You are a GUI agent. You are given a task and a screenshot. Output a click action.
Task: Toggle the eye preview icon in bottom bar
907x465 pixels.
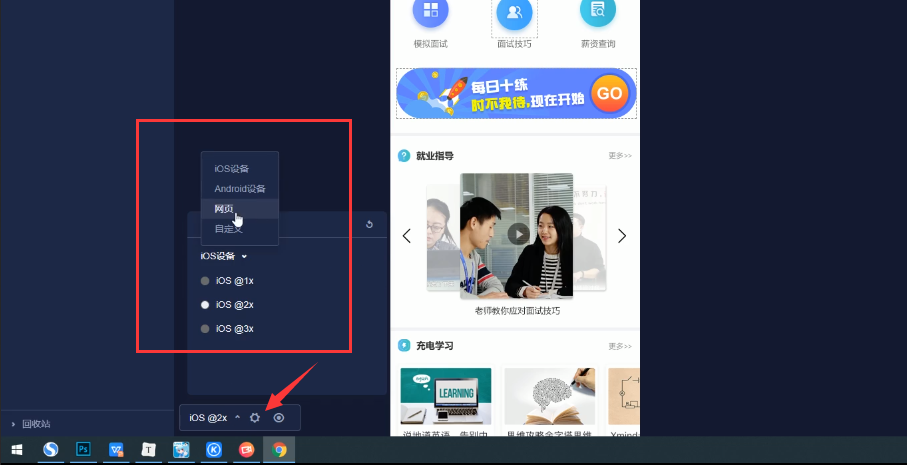279,418
